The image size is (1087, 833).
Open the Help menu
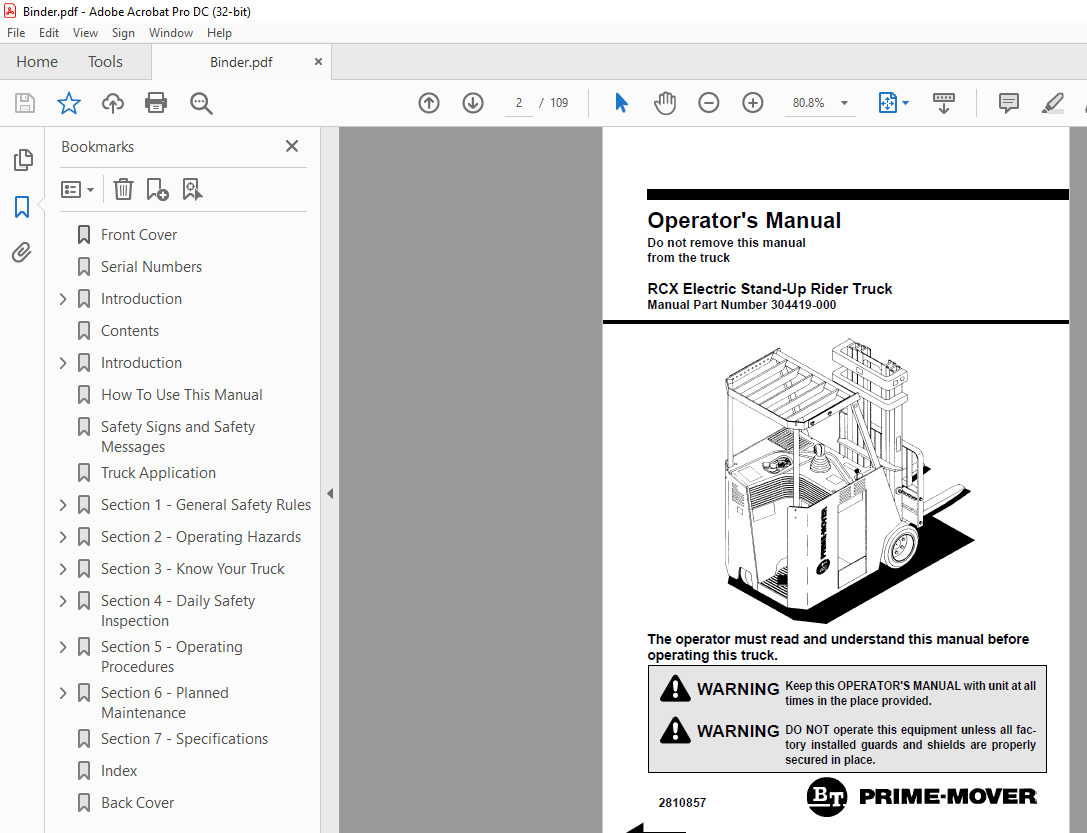(x=219, y=33)
